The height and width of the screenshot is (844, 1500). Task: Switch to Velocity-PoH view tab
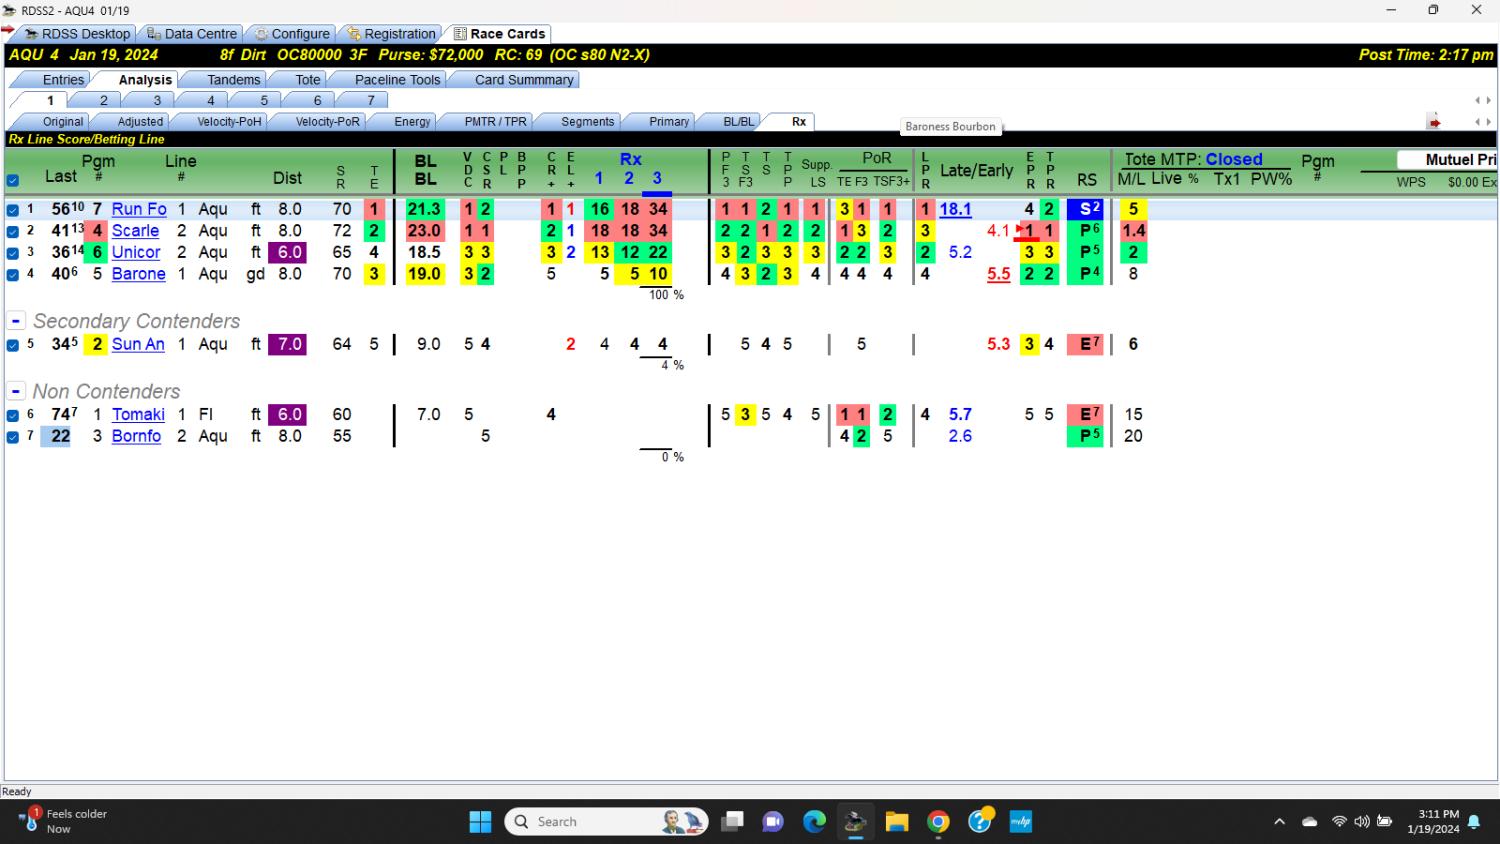coord(229,122)
